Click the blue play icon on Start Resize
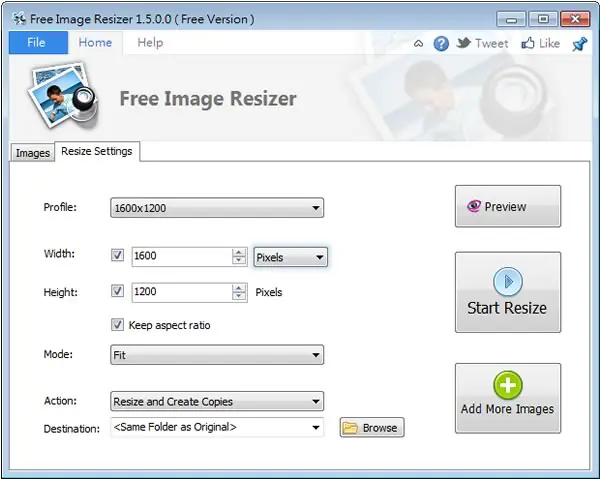This screenshot has width=600, height=479. click(508, 282)
